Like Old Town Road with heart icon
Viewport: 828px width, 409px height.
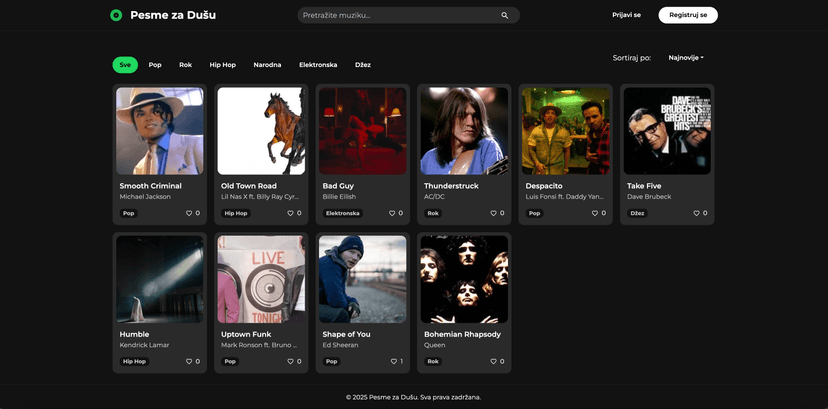290,213
